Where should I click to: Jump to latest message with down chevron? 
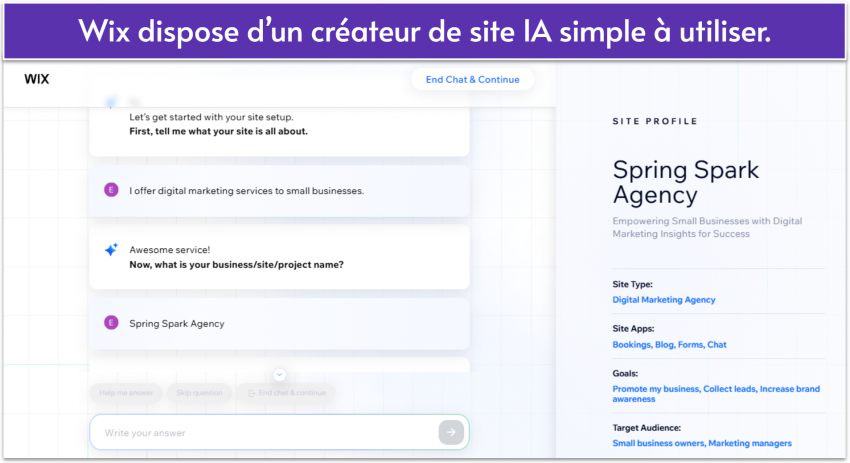pyautogui.click(x=279, y=375)
